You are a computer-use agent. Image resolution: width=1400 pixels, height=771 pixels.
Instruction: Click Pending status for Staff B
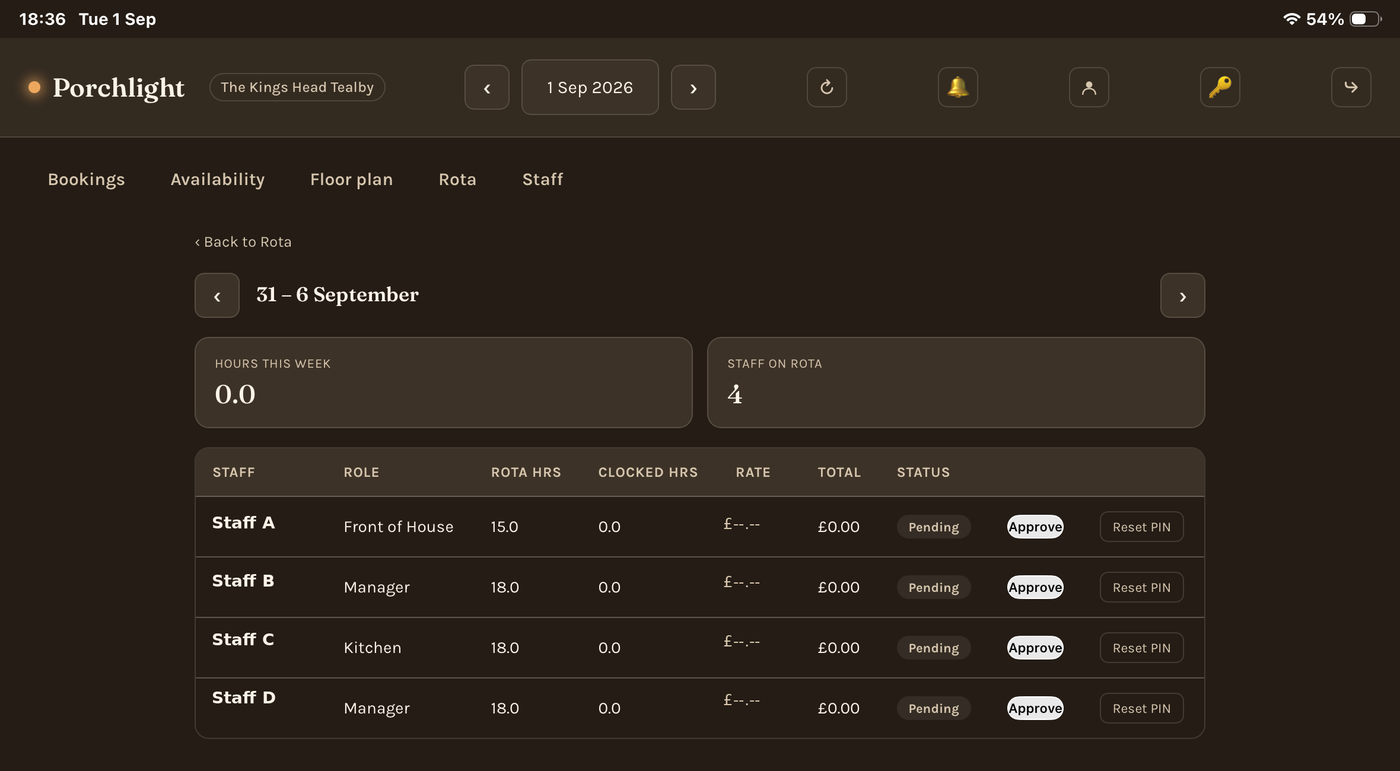pos(934,587)
